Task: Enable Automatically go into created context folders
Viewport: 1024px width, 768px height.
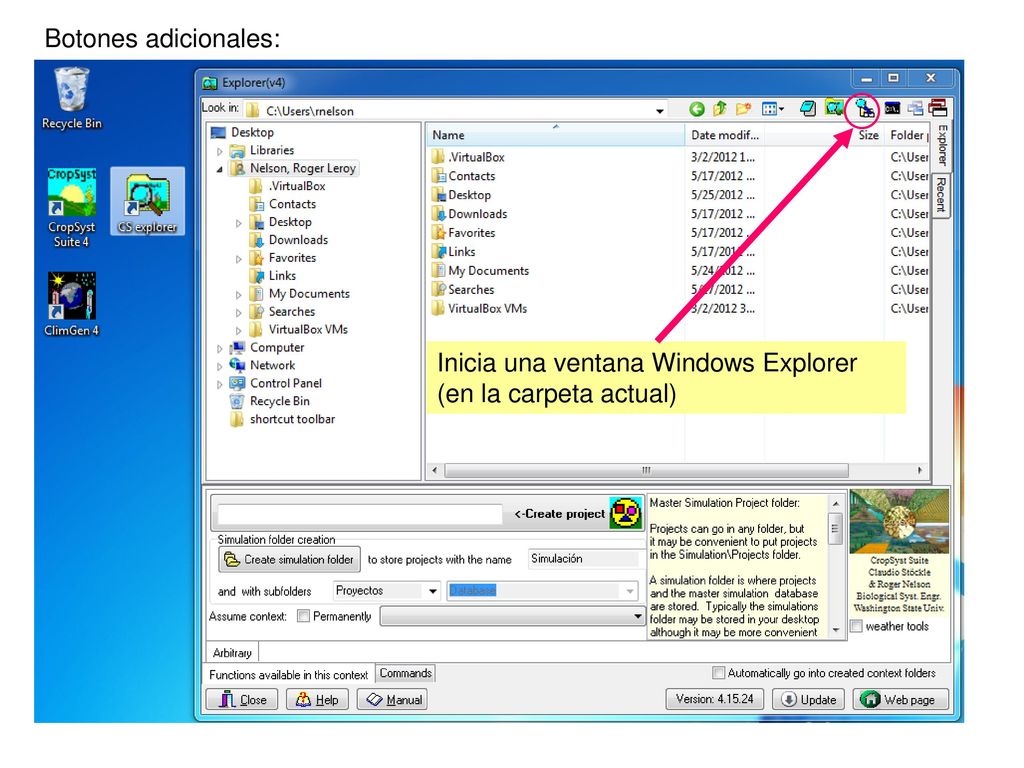Action: 718,673
